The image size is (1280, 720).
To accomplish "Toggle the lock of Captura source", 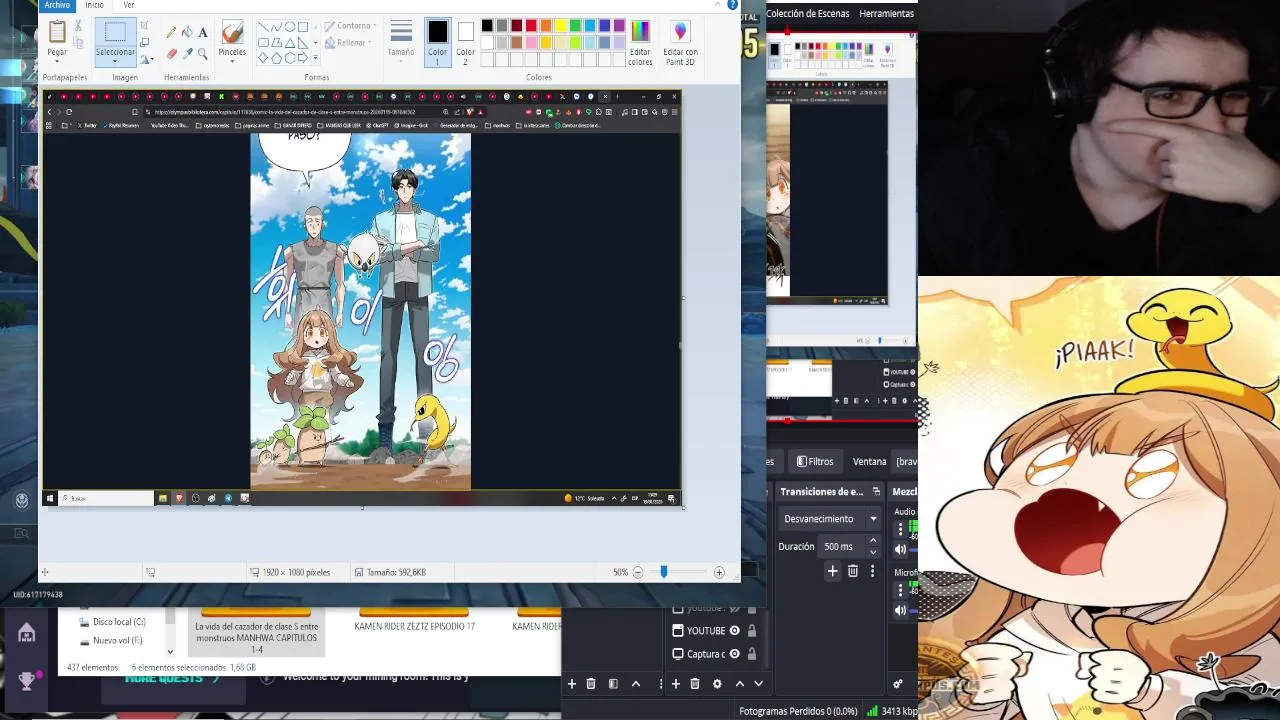I will coord(751,654).
